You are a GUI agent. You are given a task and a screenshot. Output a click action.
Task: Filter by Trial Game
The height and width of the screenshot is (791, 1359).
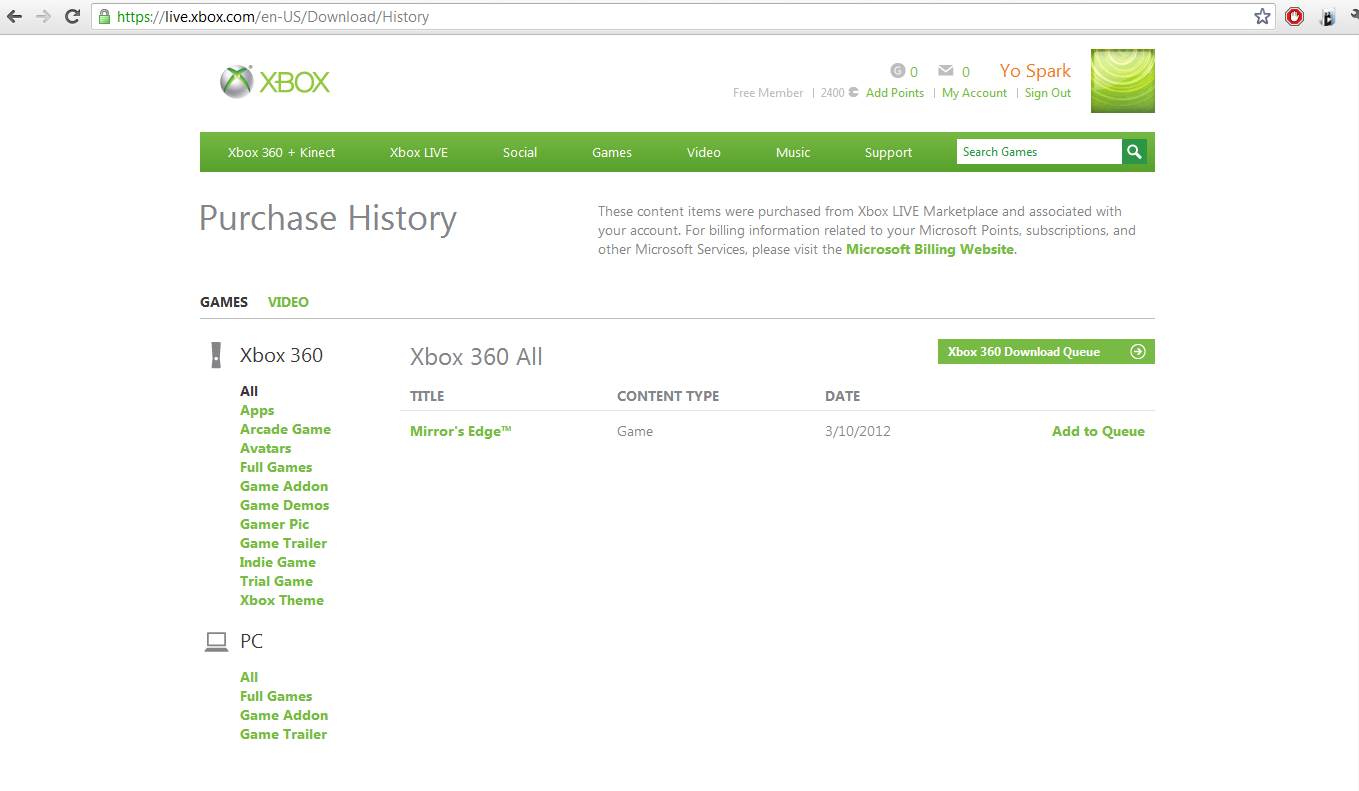coord(276,581)
